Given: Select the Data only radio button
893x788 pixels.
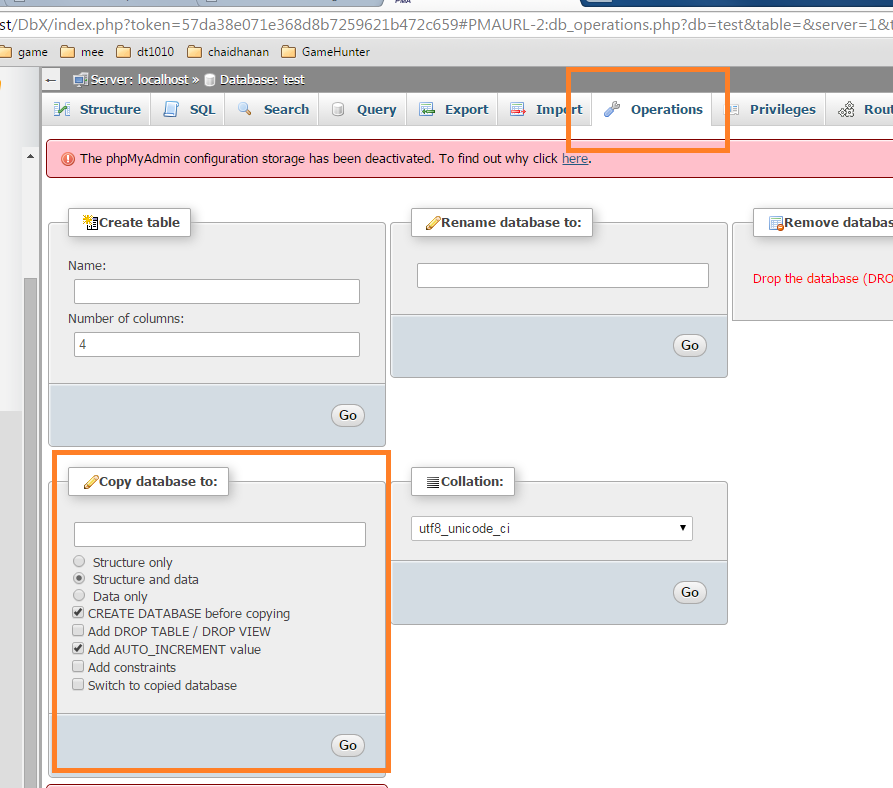Looking at the screenshot, I should click(79, 596).
